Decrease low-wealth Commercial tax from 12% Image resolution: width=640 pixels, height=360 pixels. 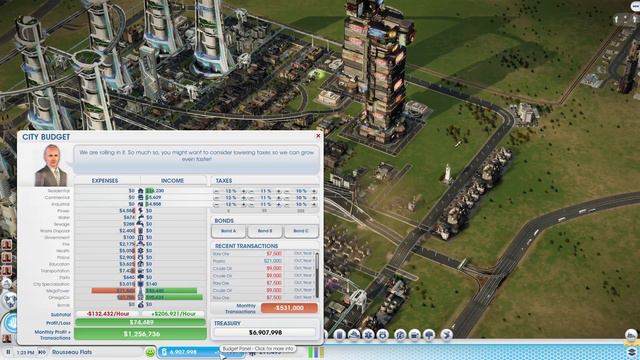(217, 198)
